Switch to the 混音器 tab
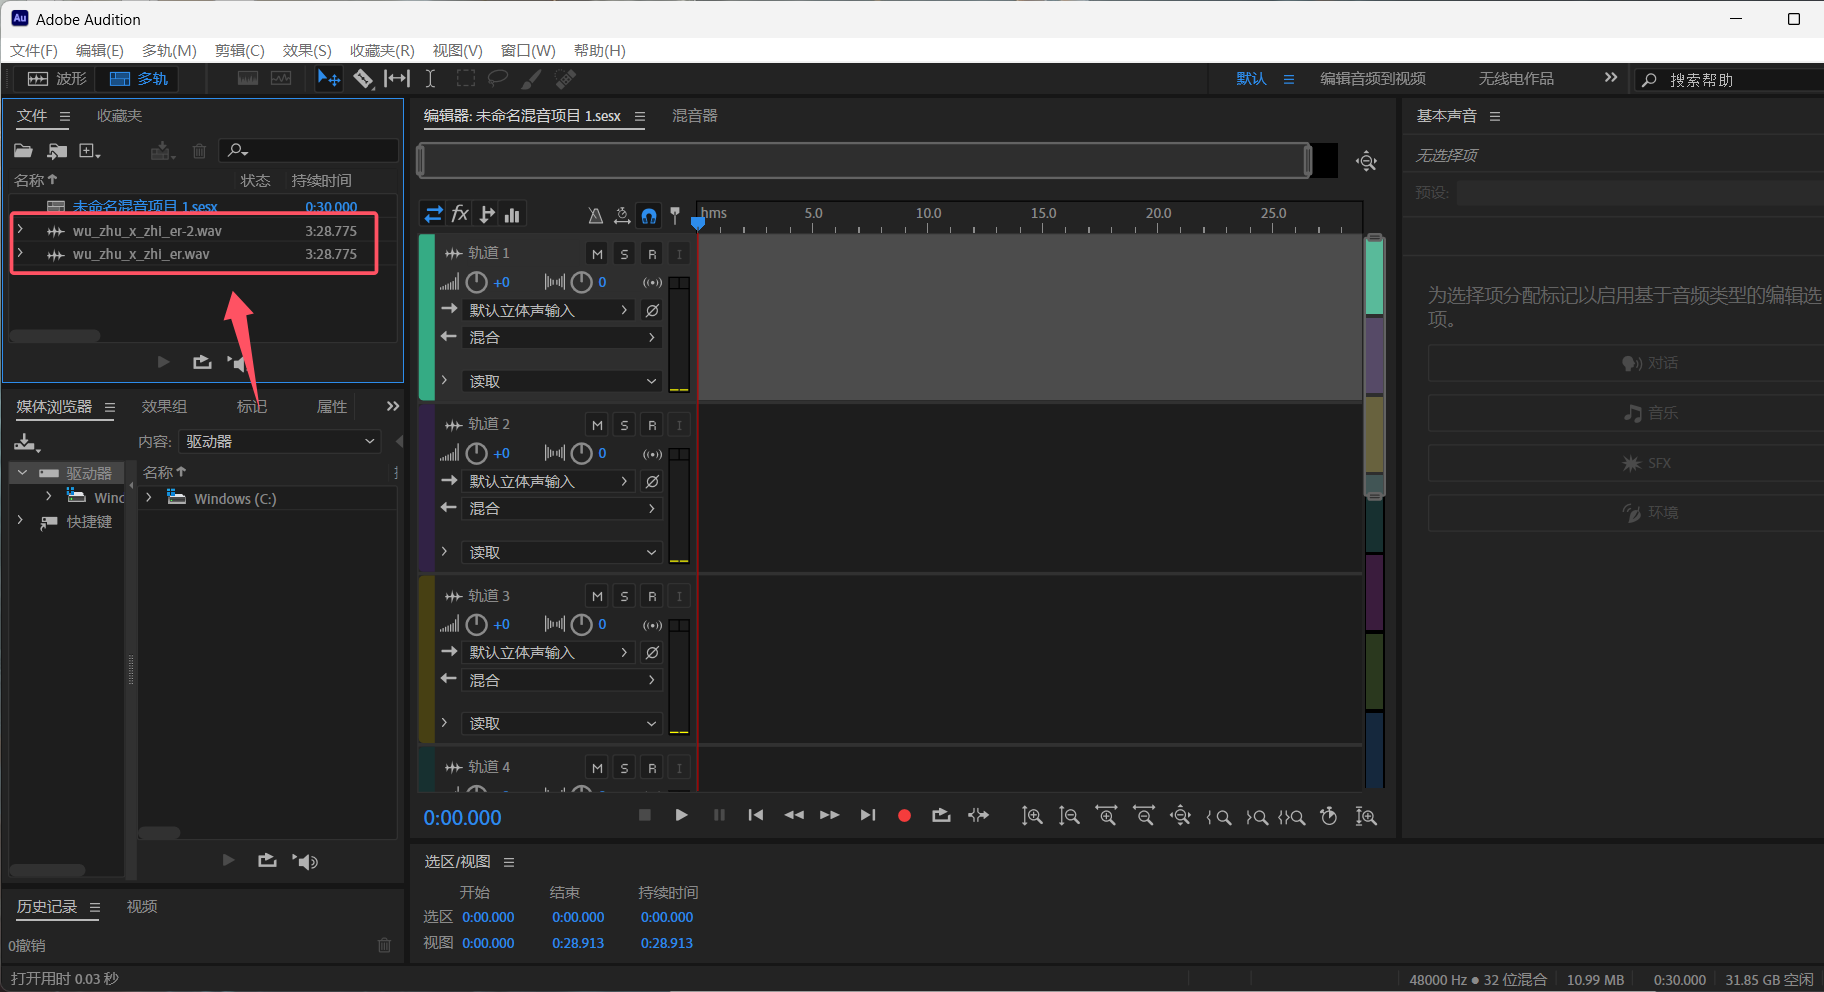1824x992 pixels. [x=694, y=116]
